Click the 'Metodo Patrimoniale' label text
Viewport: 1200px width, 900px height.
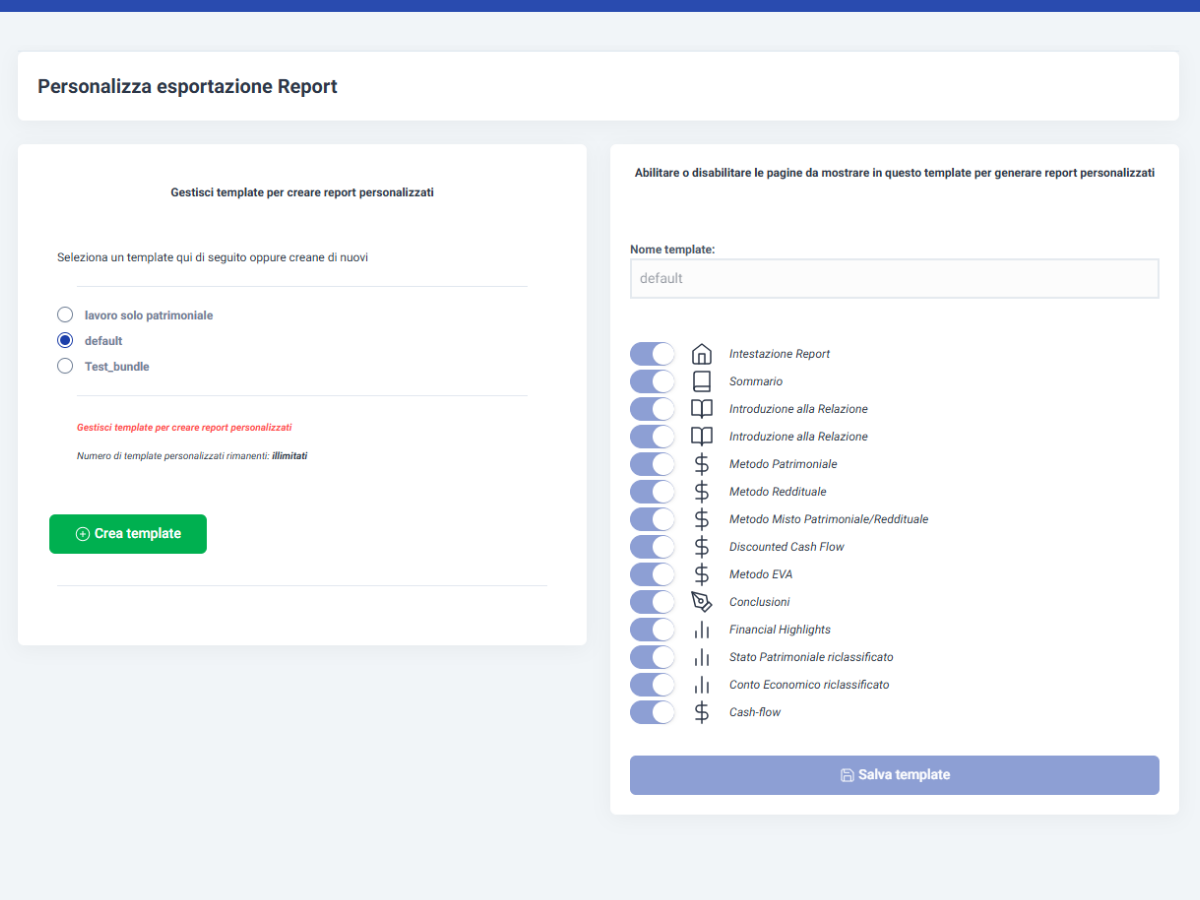click(783, 464)
